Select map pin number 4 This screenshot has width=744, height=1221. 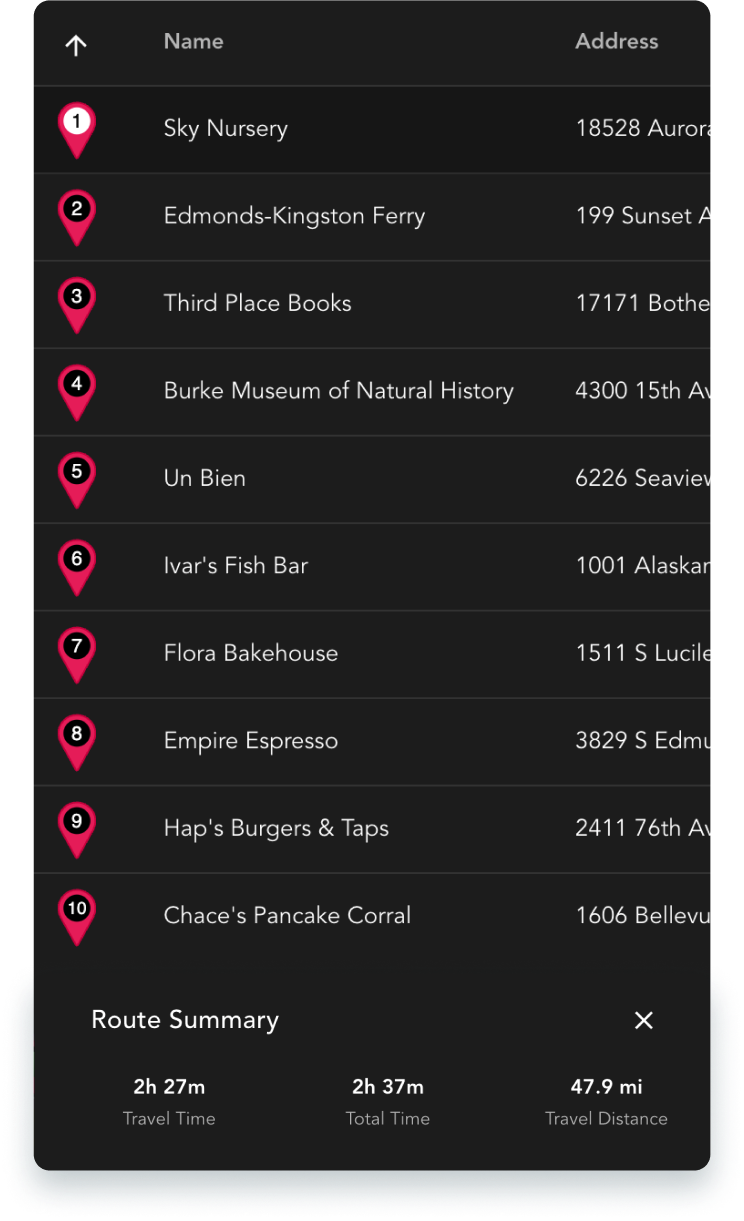pyautogui.click(x=77, y=389)
